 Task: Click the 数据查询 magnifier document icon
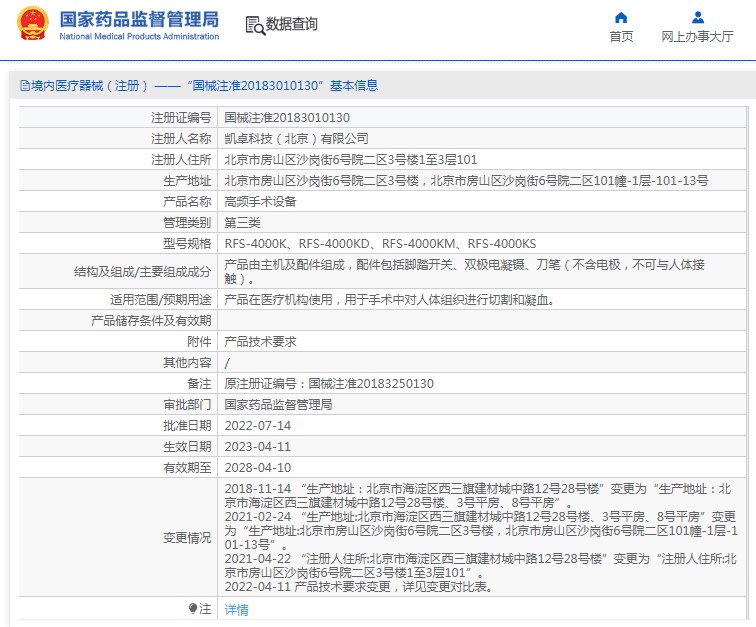255,25
